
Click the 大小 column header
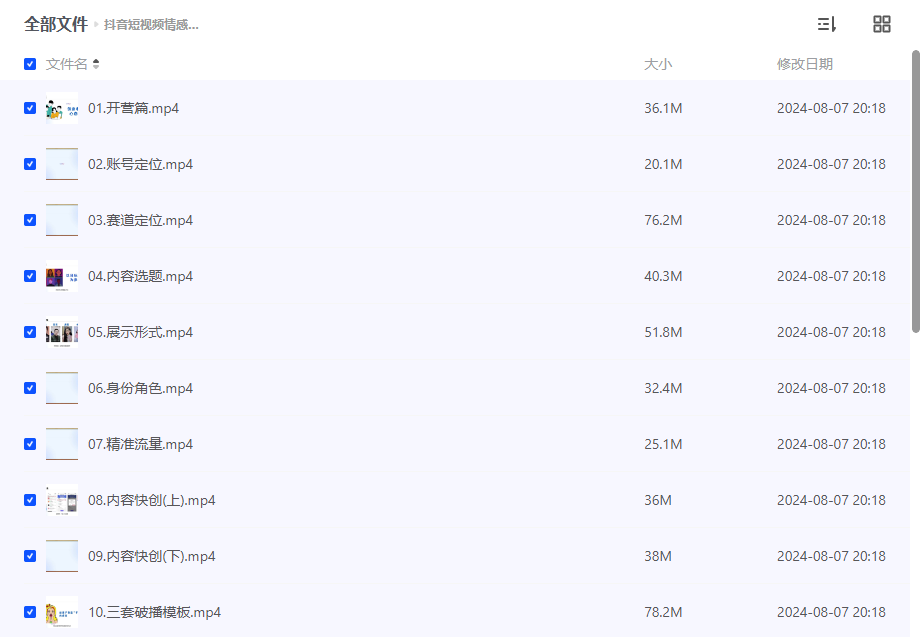pyautogui.click(x=657, y=64)
